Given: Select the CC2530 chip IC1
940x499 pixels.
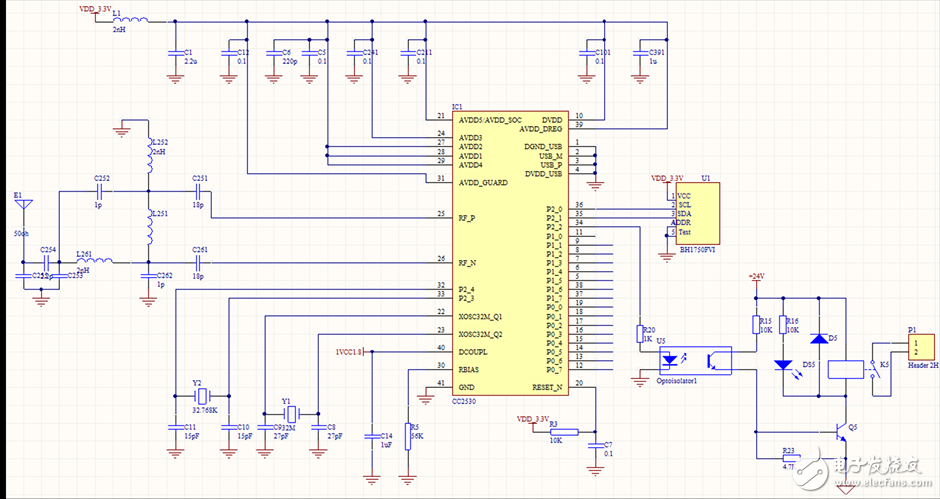Looking at the screenshot, I should (510, 250).
